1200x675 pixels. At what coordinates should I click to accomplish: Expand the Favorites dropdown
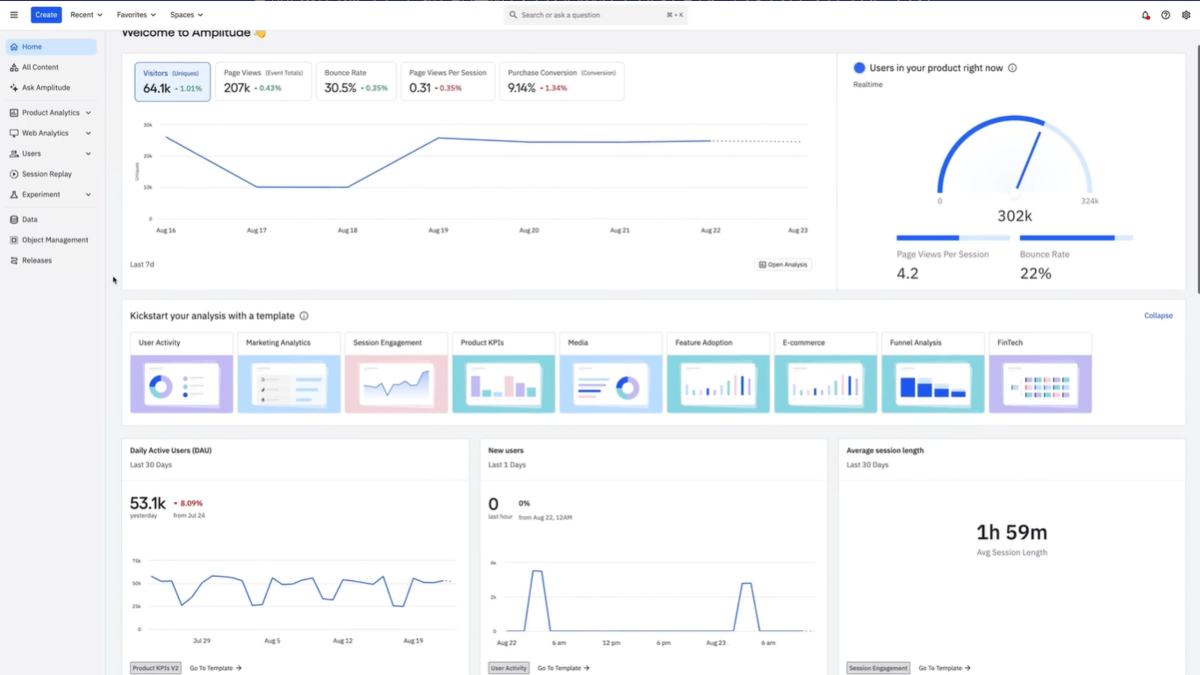coord(136,15)
